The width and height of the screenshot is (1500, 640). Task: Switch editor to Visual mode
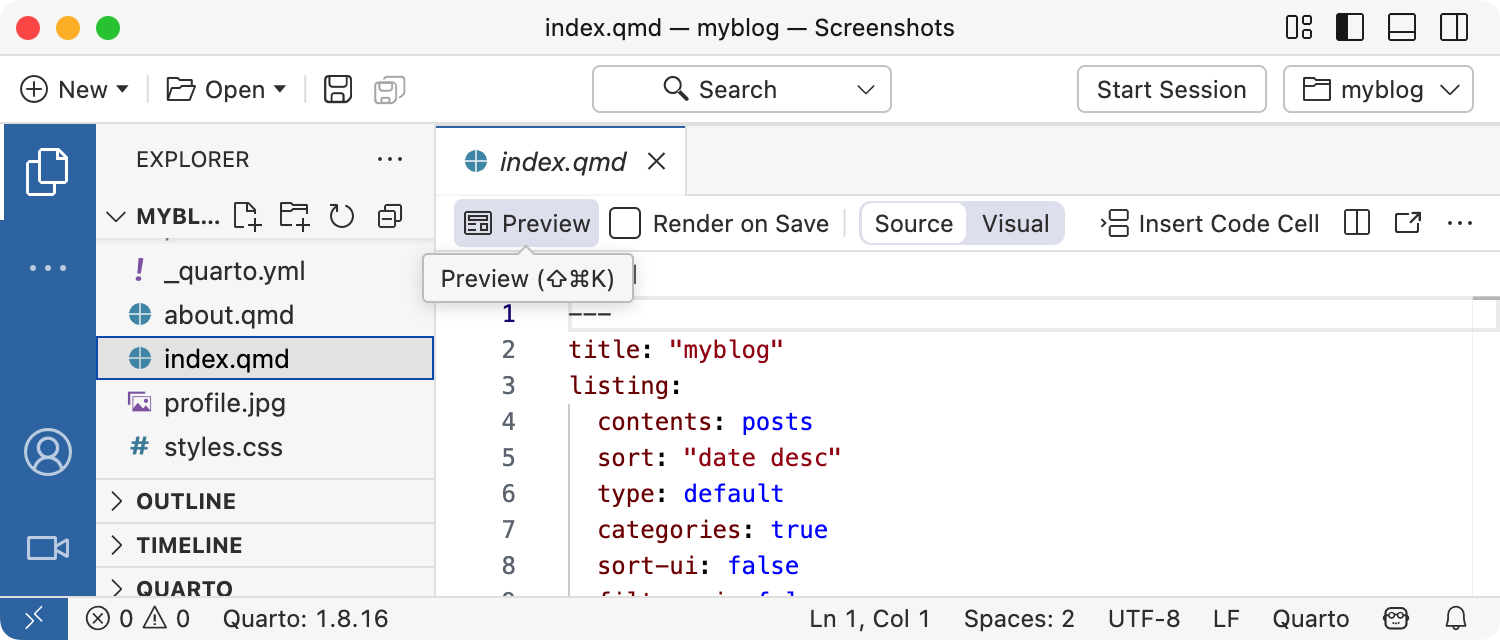1015,223
